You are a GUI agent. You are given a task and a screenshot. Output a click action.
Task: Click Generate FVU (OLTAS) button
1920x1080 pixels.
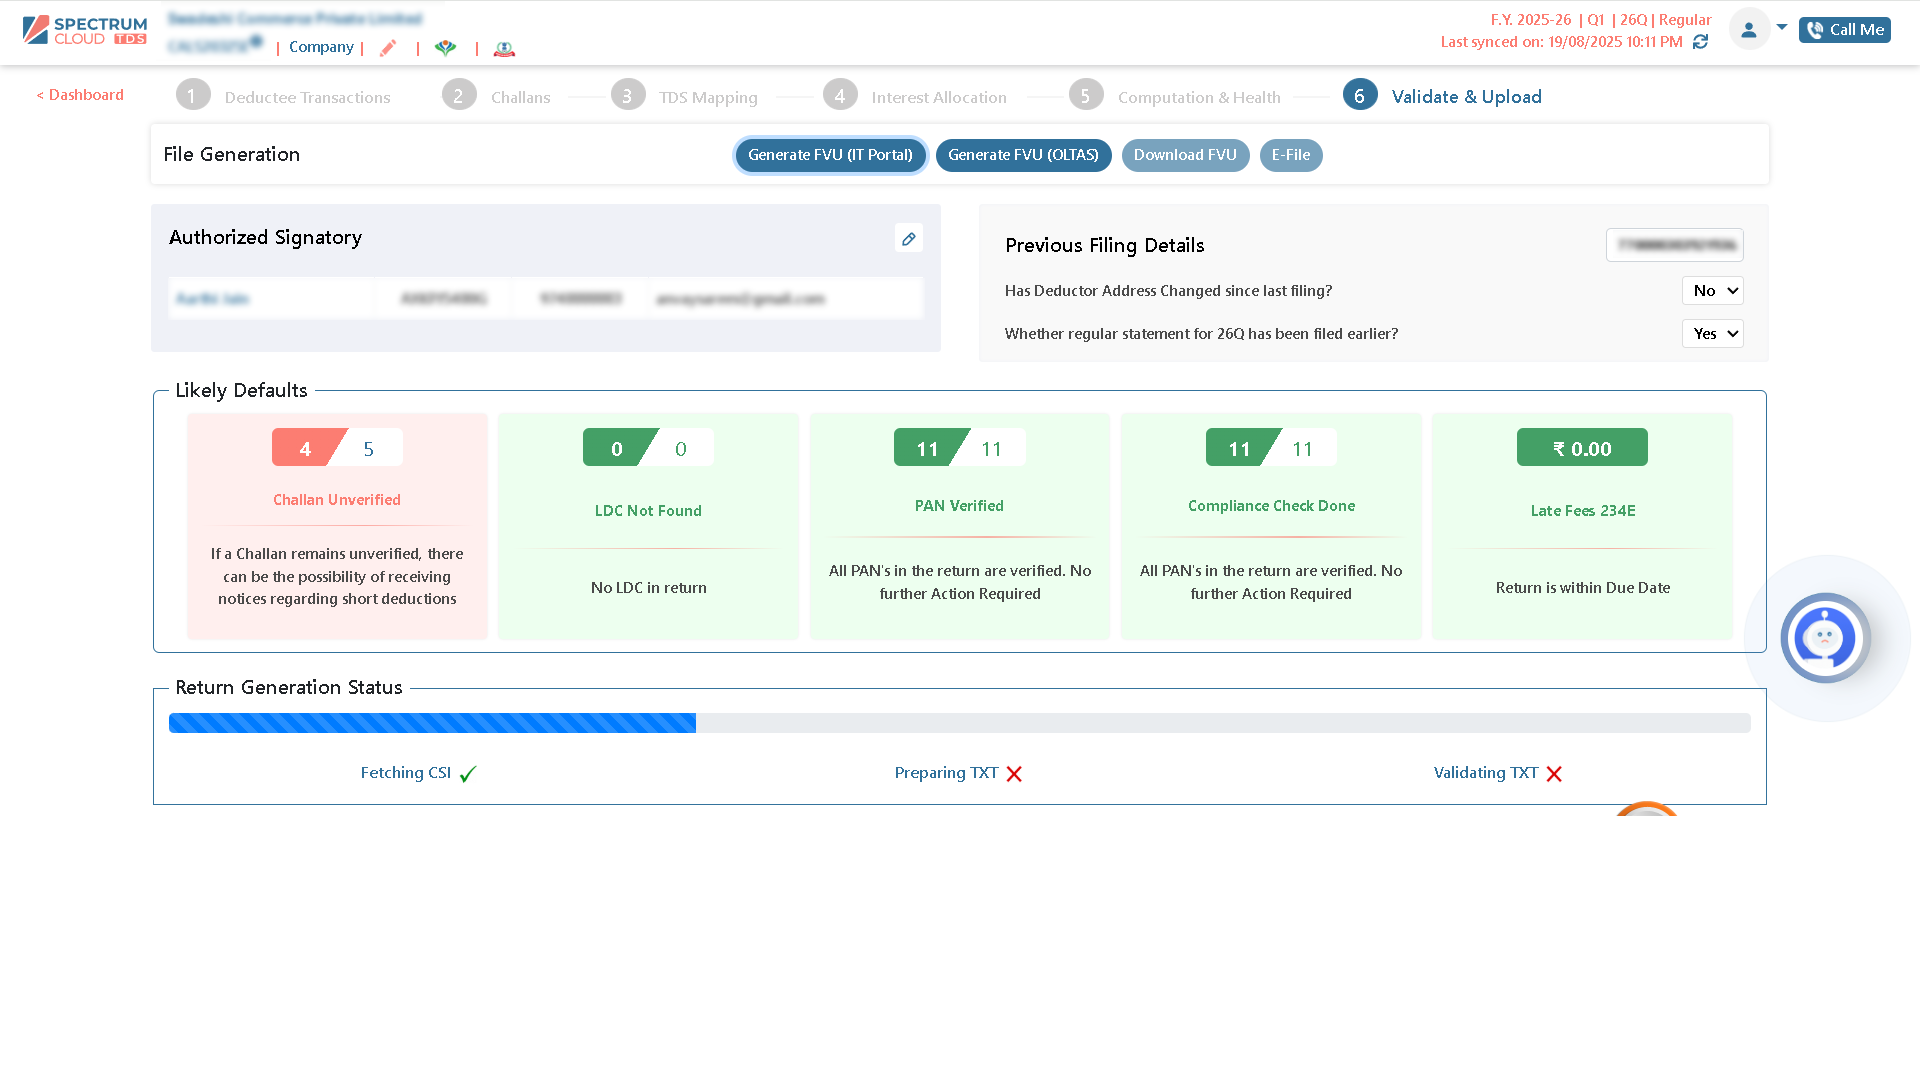1023,155
